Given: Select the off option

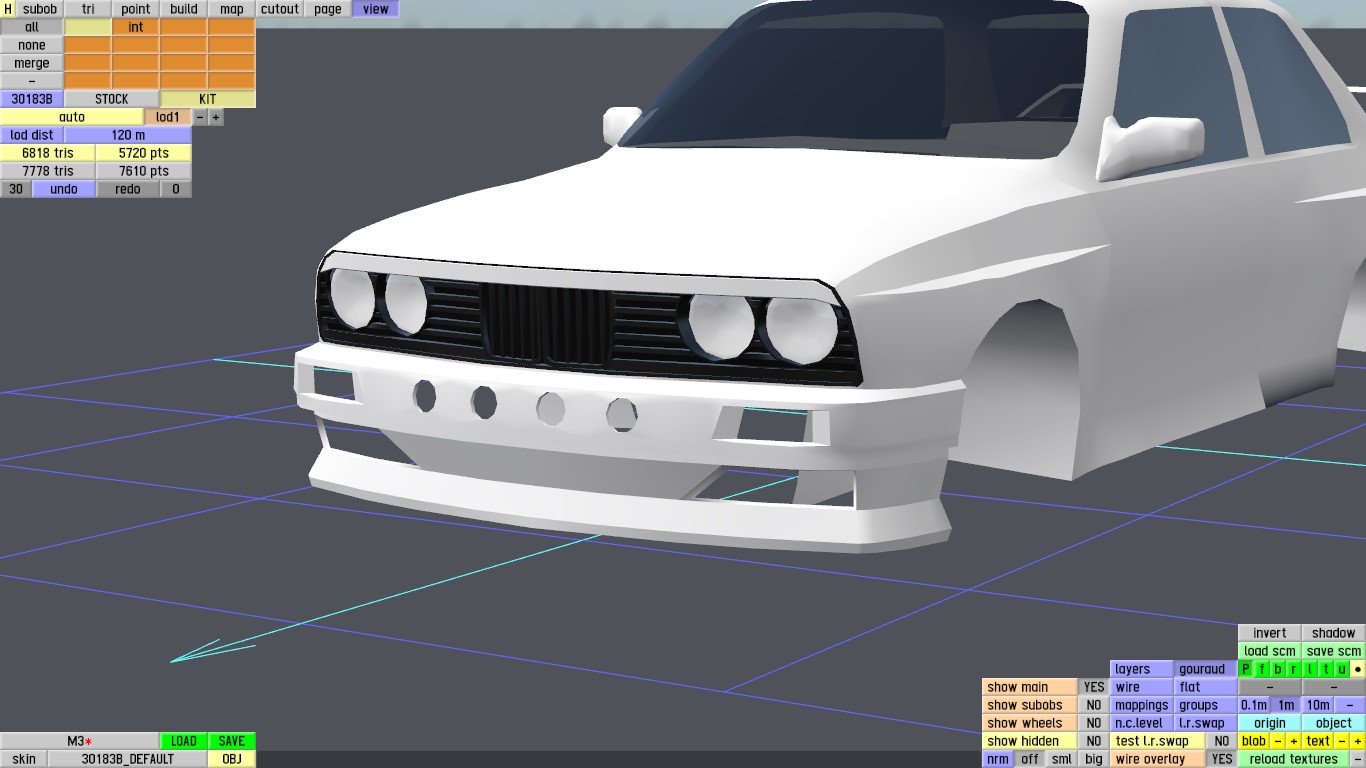Looking at the screenshot, I should point(1030,759).
